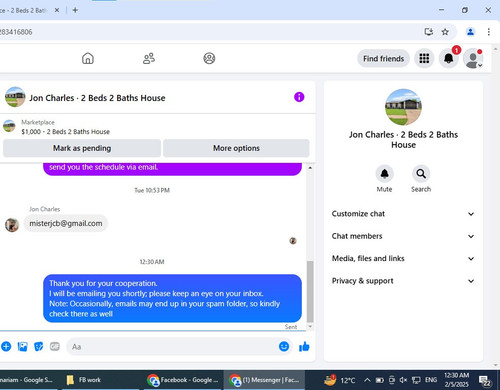Expand Privacy & support section

403,281
